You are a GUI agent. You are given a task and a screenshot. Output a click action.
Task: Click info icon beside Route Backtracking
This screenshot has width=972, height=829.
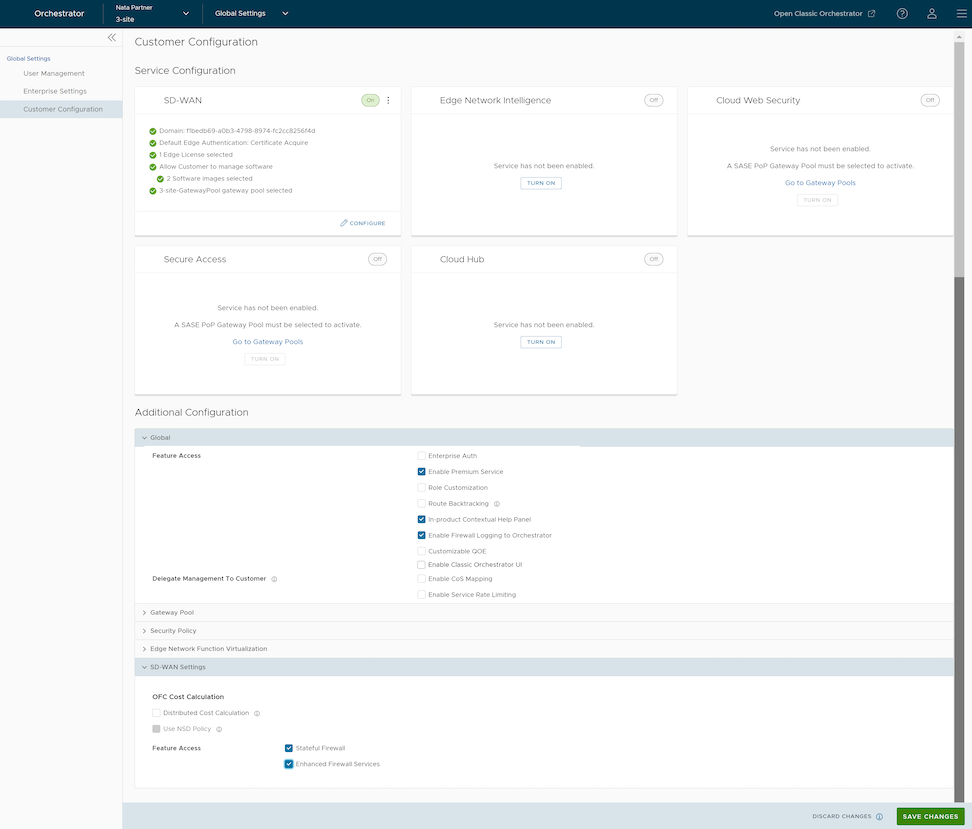click(496, 504)
